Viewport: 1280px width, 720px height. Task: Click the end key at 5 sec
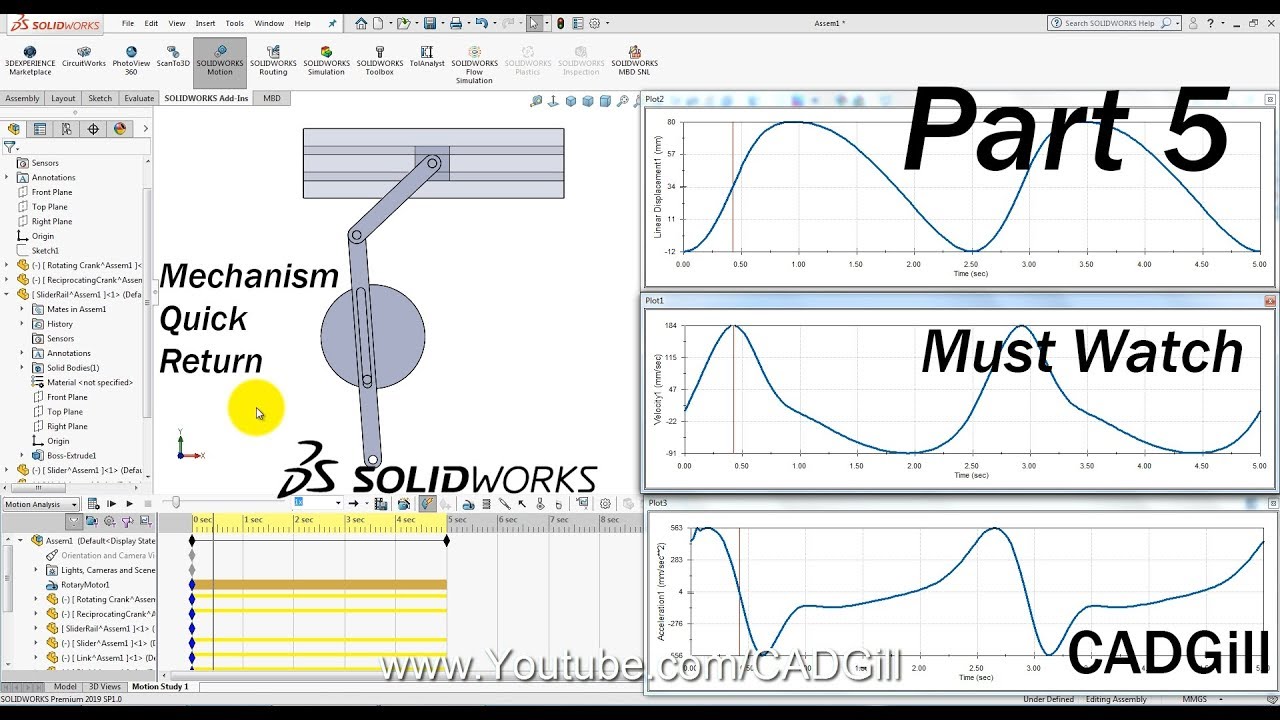(446, 540)
